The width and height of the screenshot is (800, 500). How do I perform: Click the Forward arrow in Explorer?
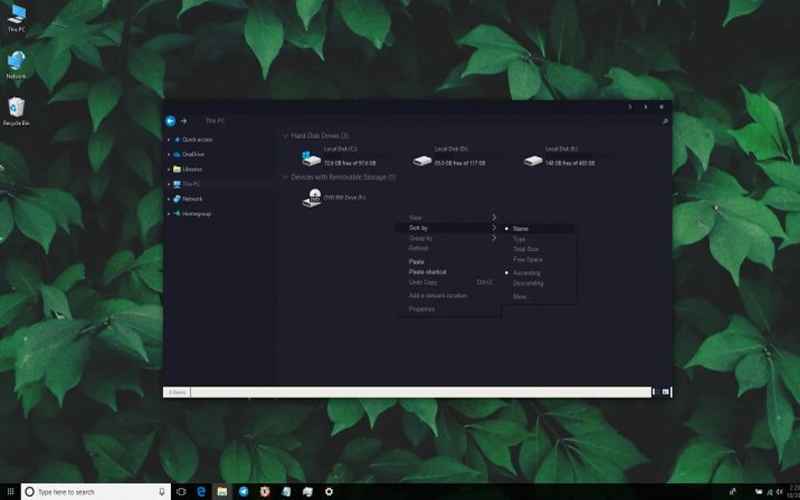pos(184,121)
